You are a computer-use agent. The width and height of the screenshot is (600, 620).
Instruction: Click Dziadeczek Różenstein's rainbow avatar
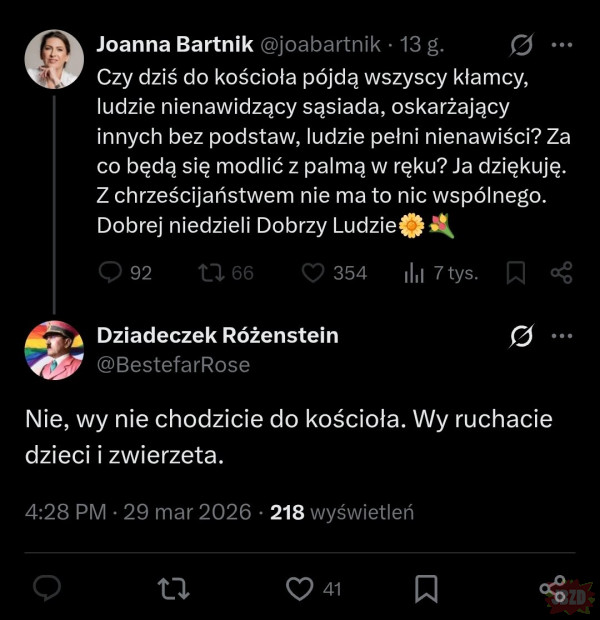click(x=53, y=350)
